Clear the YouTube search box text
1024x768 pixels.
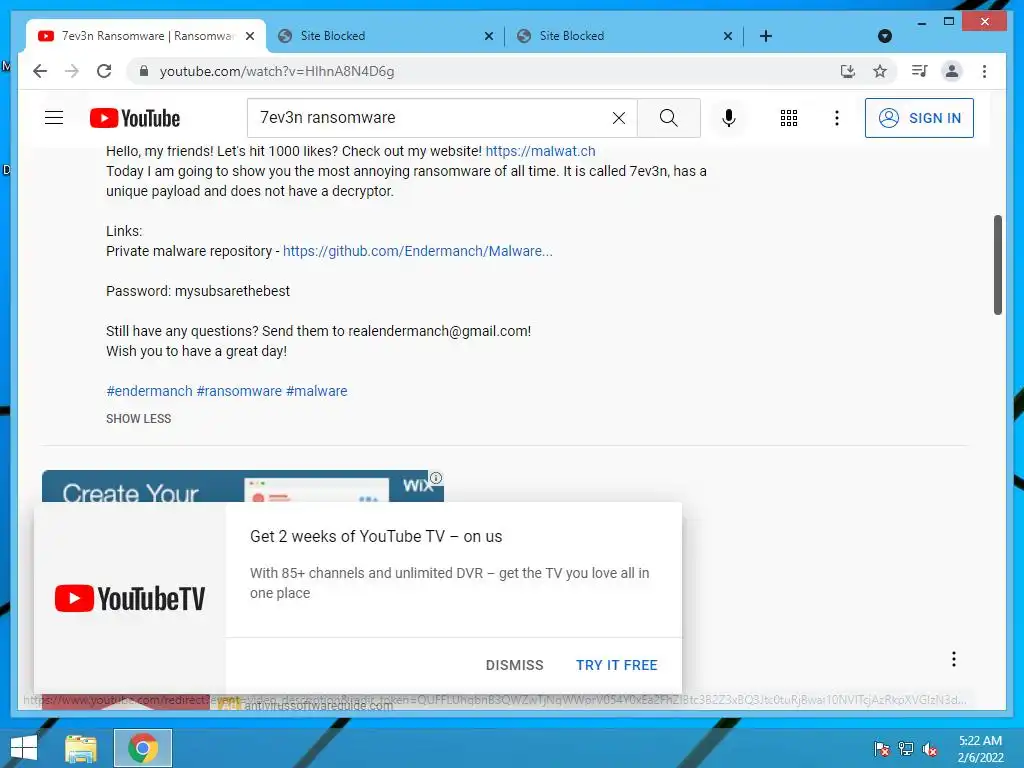pyautogui.click(x=618, y=118)
